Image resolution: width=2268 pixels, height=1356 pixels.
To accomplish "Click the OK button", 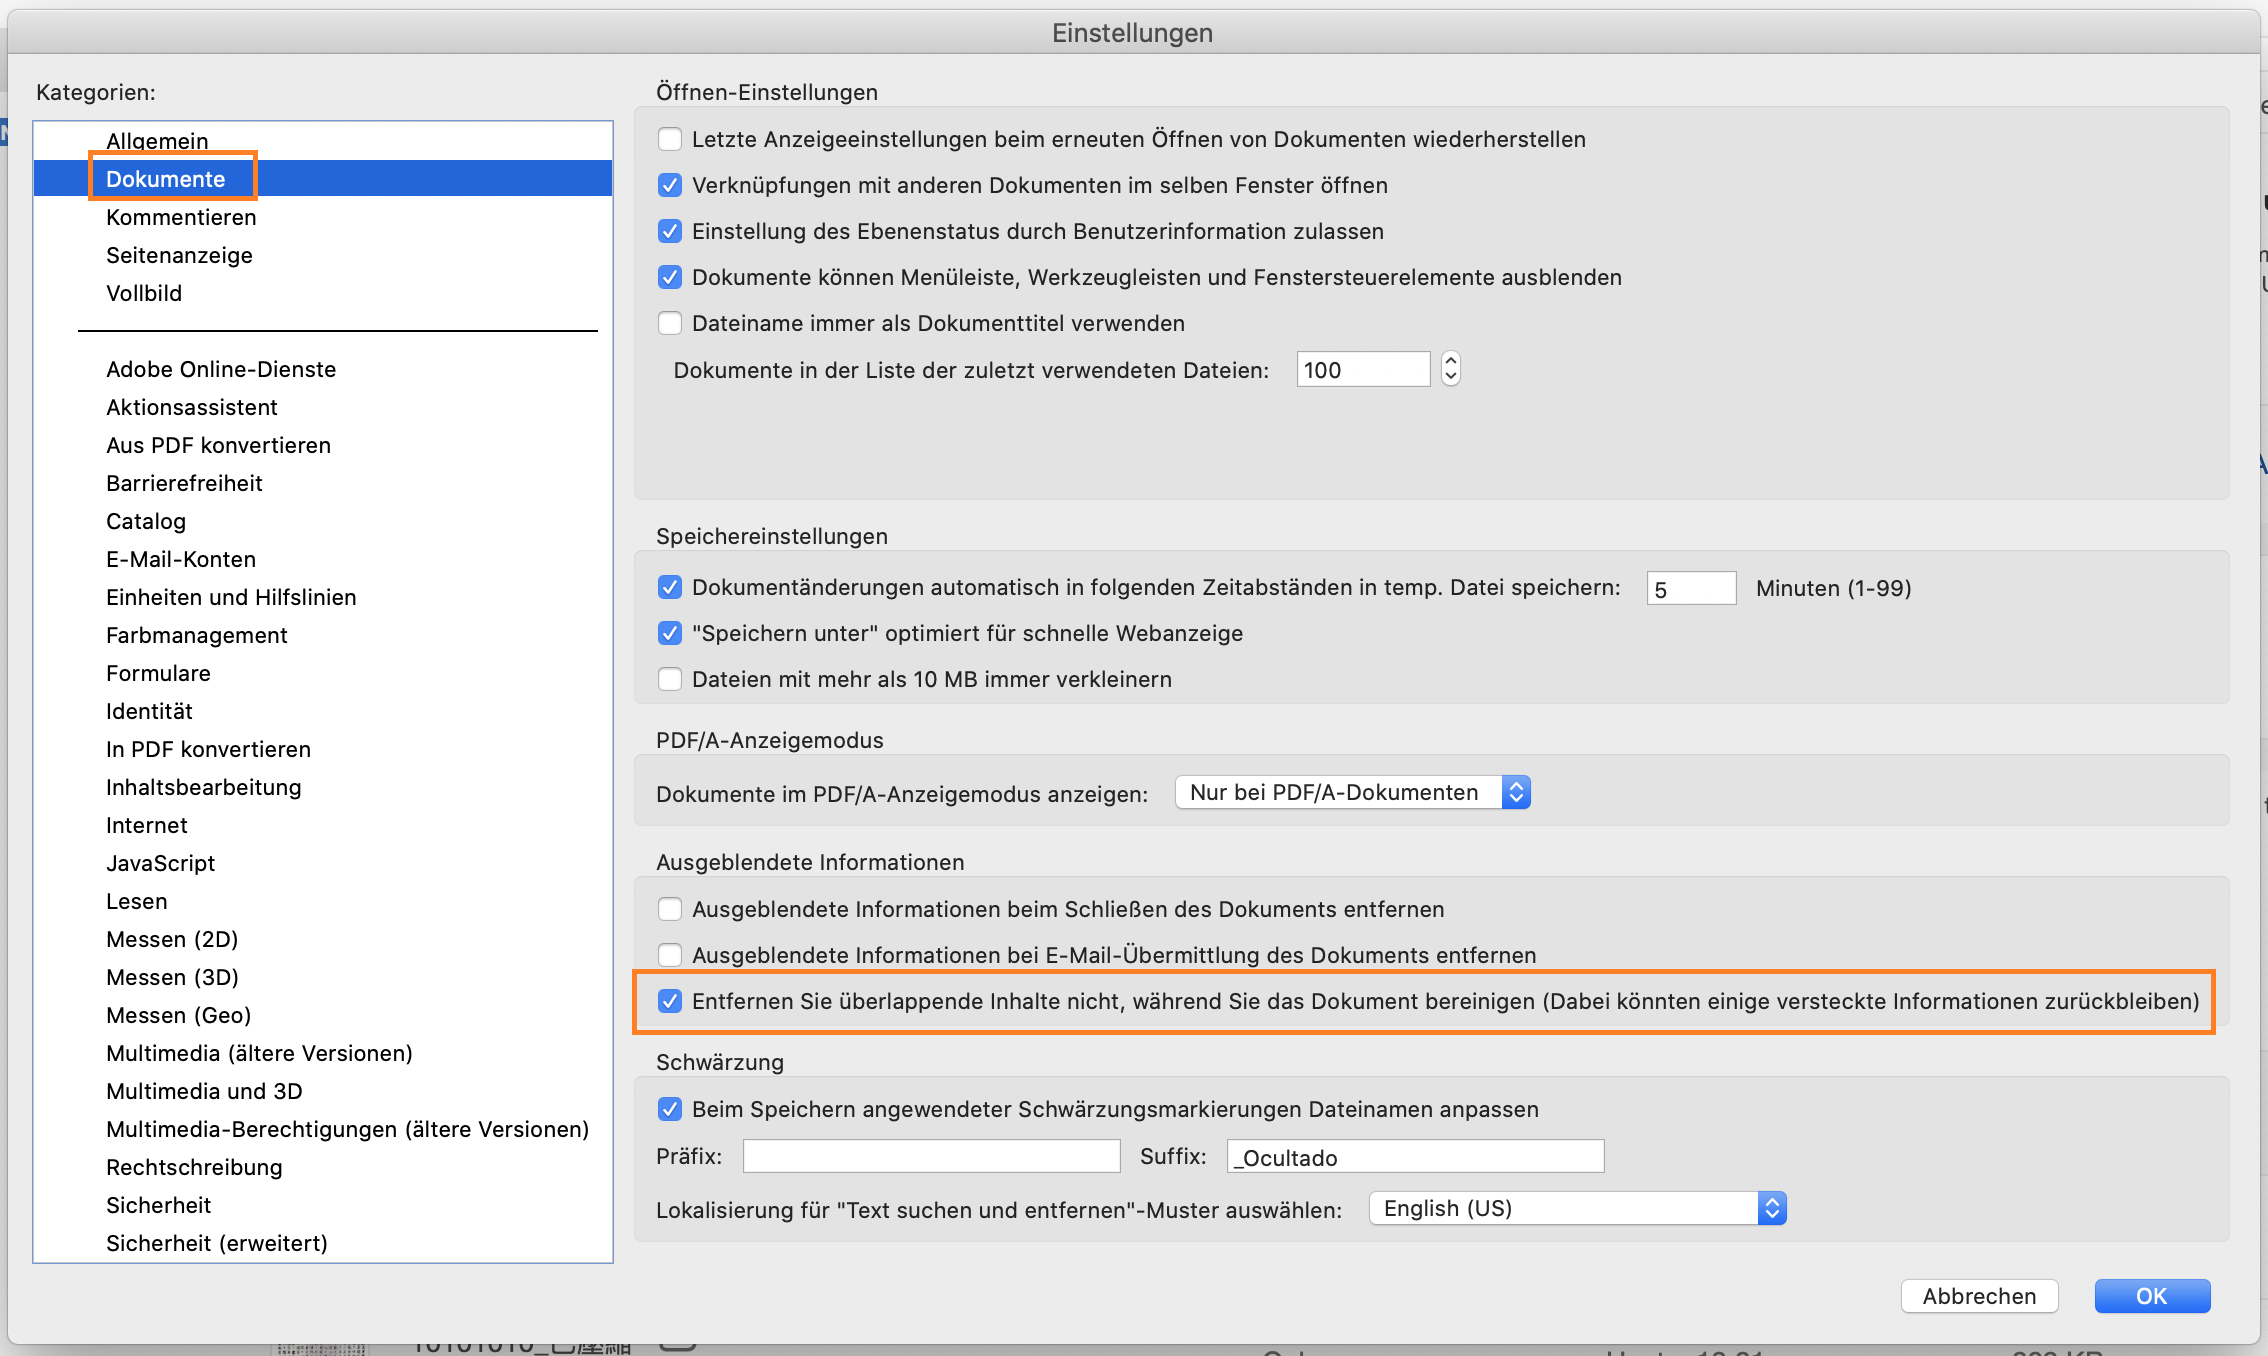I will pos(2151,1296).
